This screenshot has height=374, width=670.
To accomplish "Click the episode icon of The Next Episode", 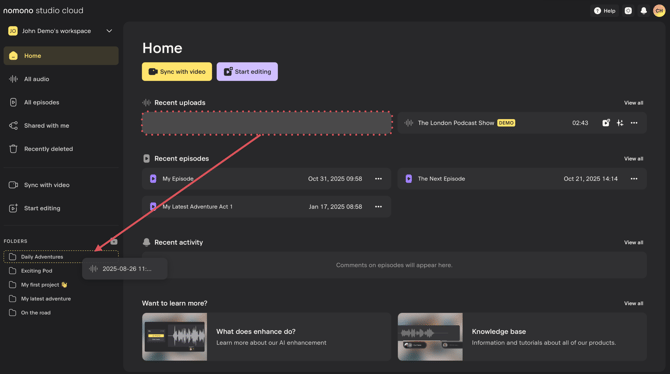I will pos(408,179).
